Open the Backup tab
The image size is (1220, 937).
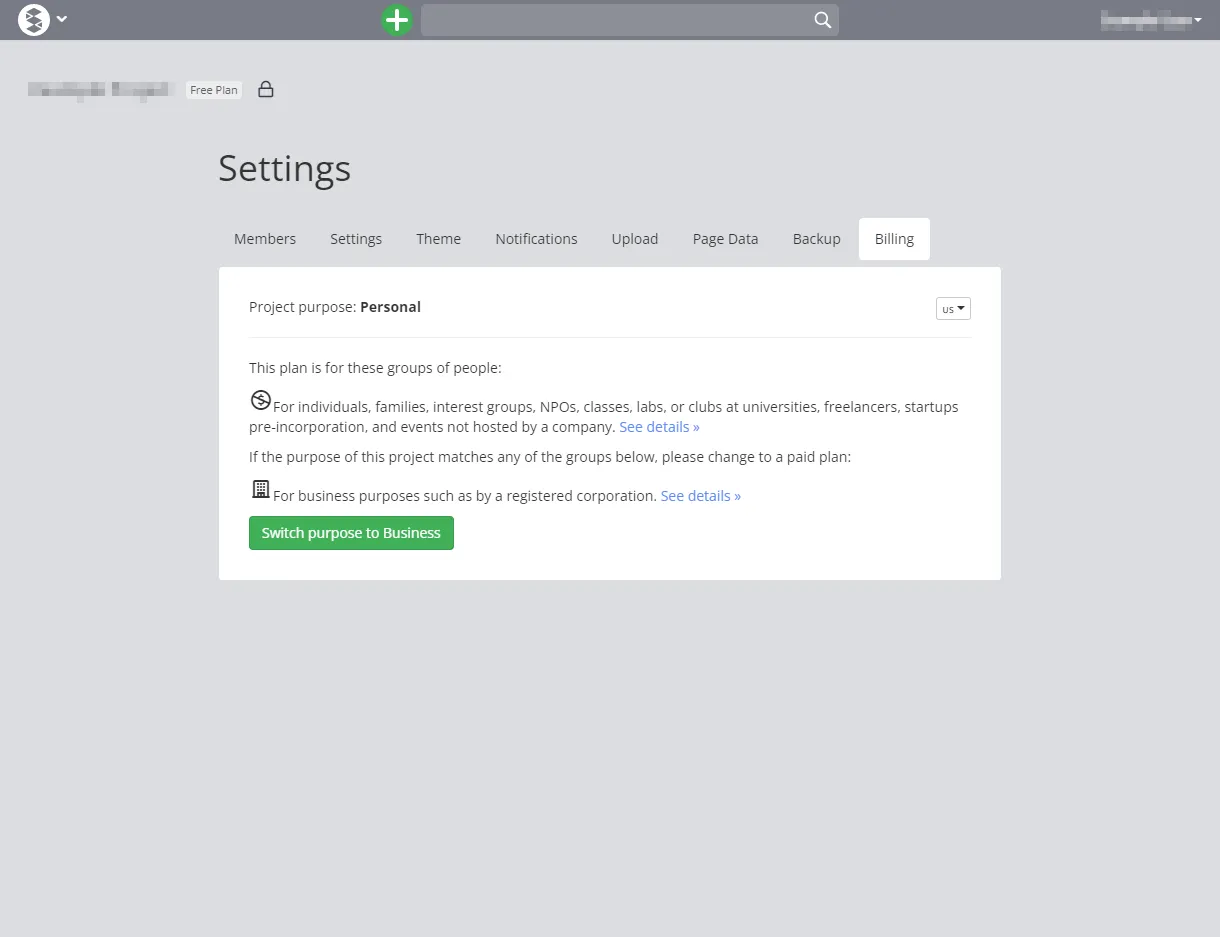tap(816, 239)
